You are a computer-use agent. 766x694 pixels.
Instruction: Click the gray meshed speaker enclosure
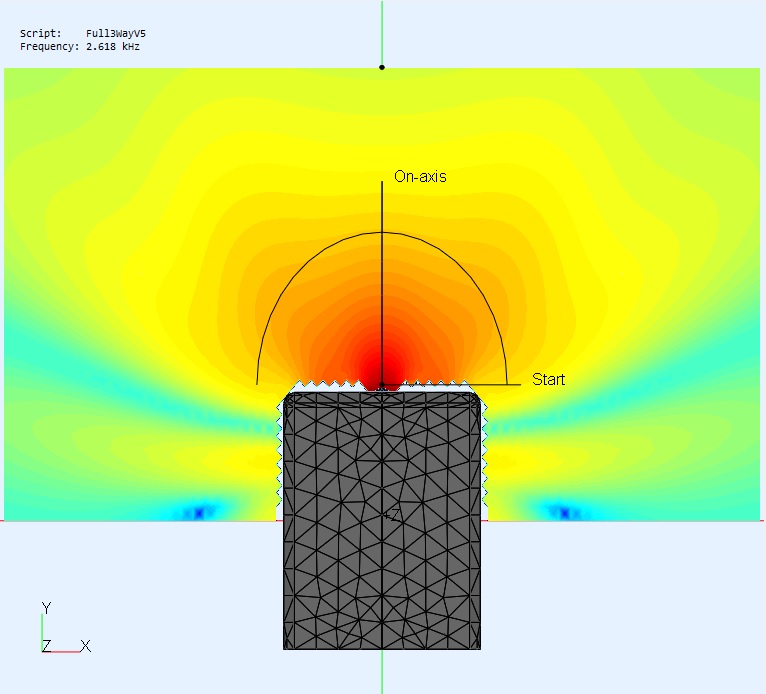[x=382, y=520]
